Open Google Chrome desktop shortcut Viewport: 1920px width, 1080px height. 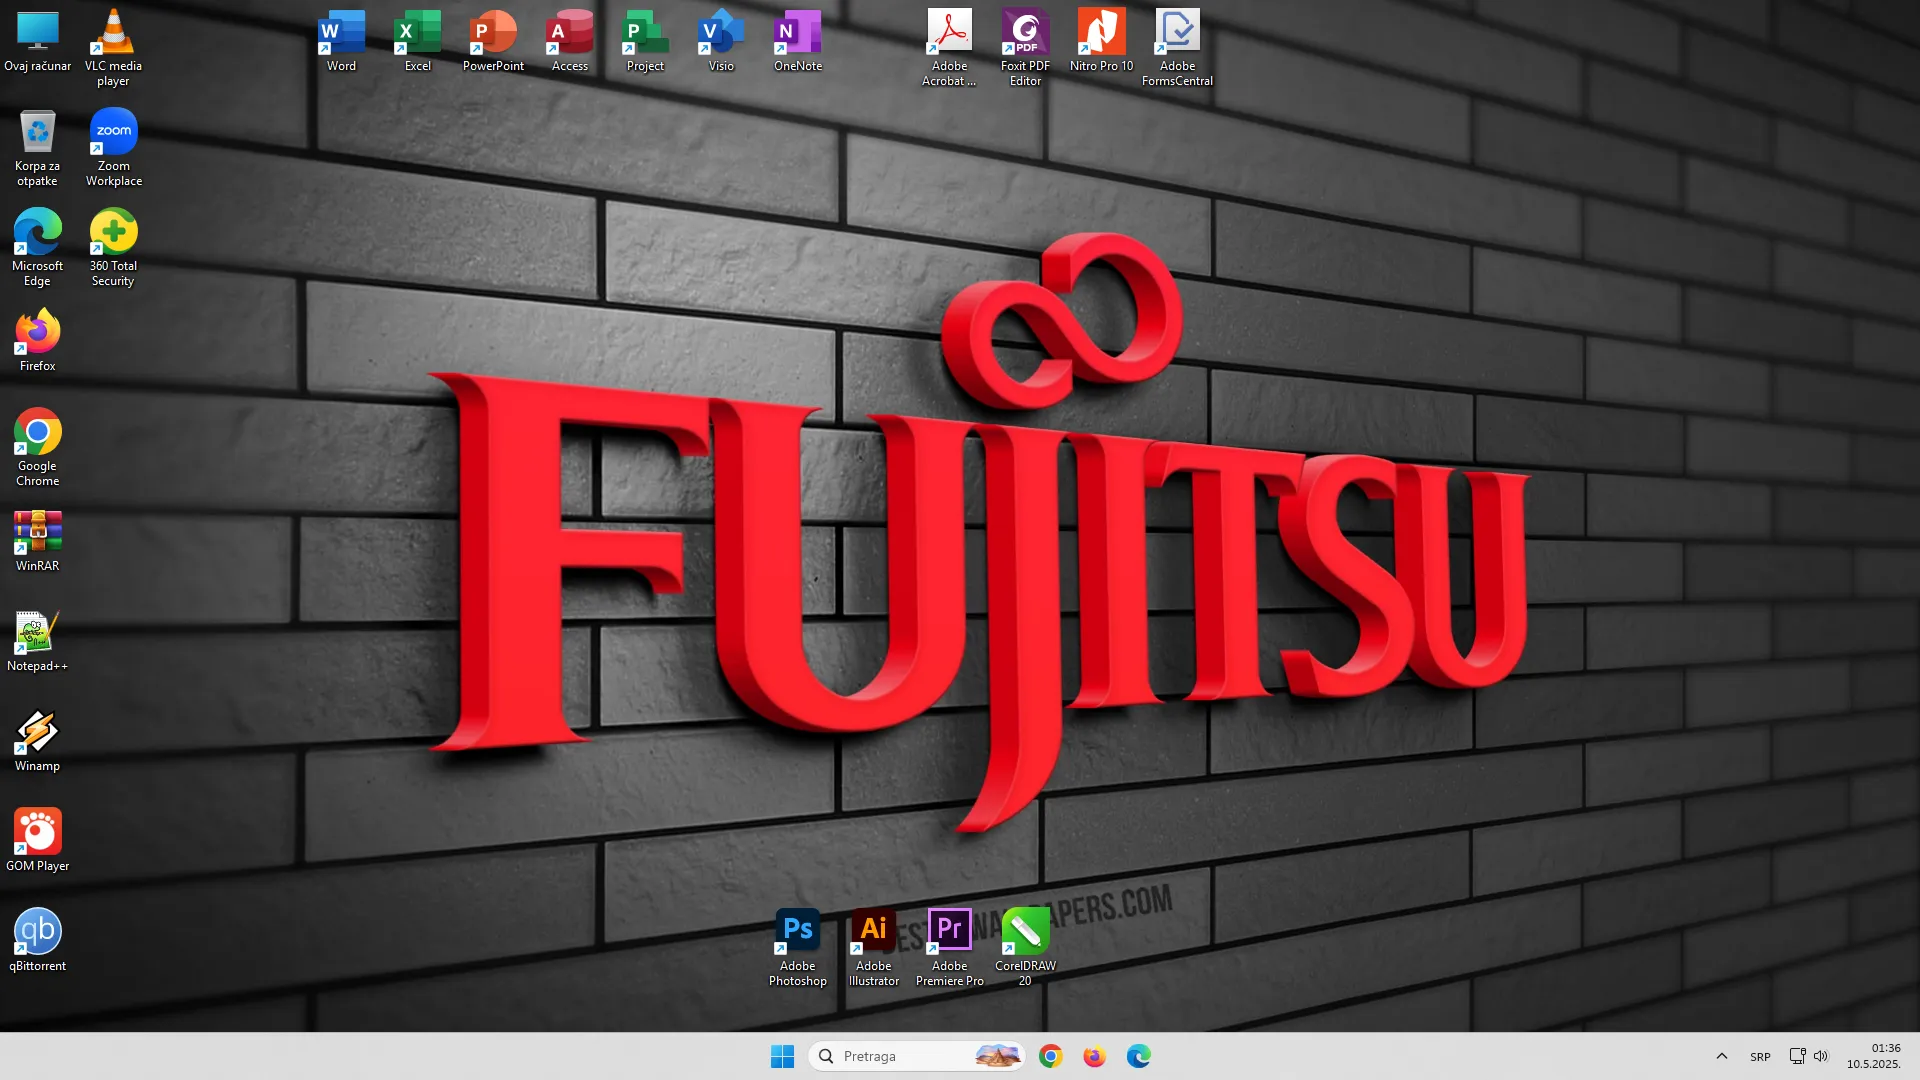click(38, 447)
